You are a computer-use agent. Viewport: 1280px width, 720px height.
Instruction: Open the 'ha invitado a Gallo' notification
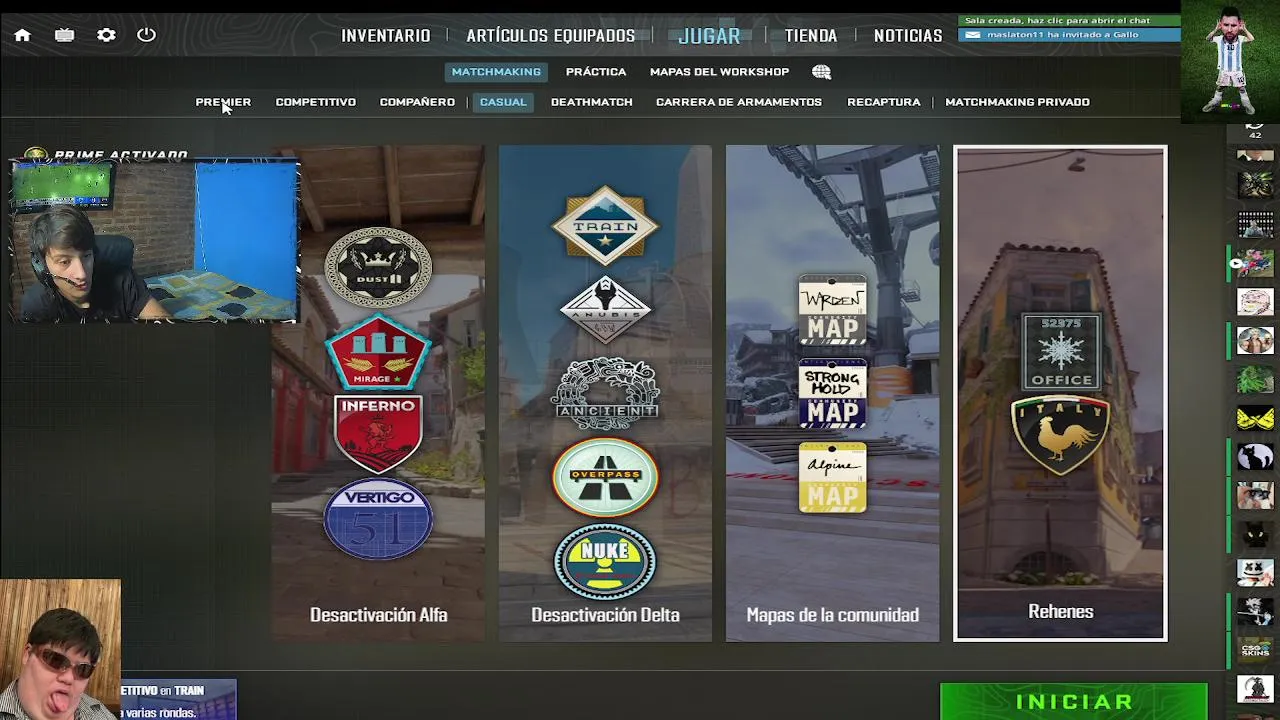[1069, 35]
